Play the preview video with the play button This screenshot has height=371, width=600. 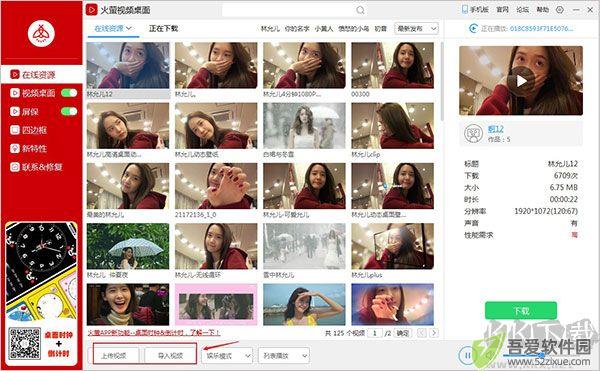coord(521,81)
